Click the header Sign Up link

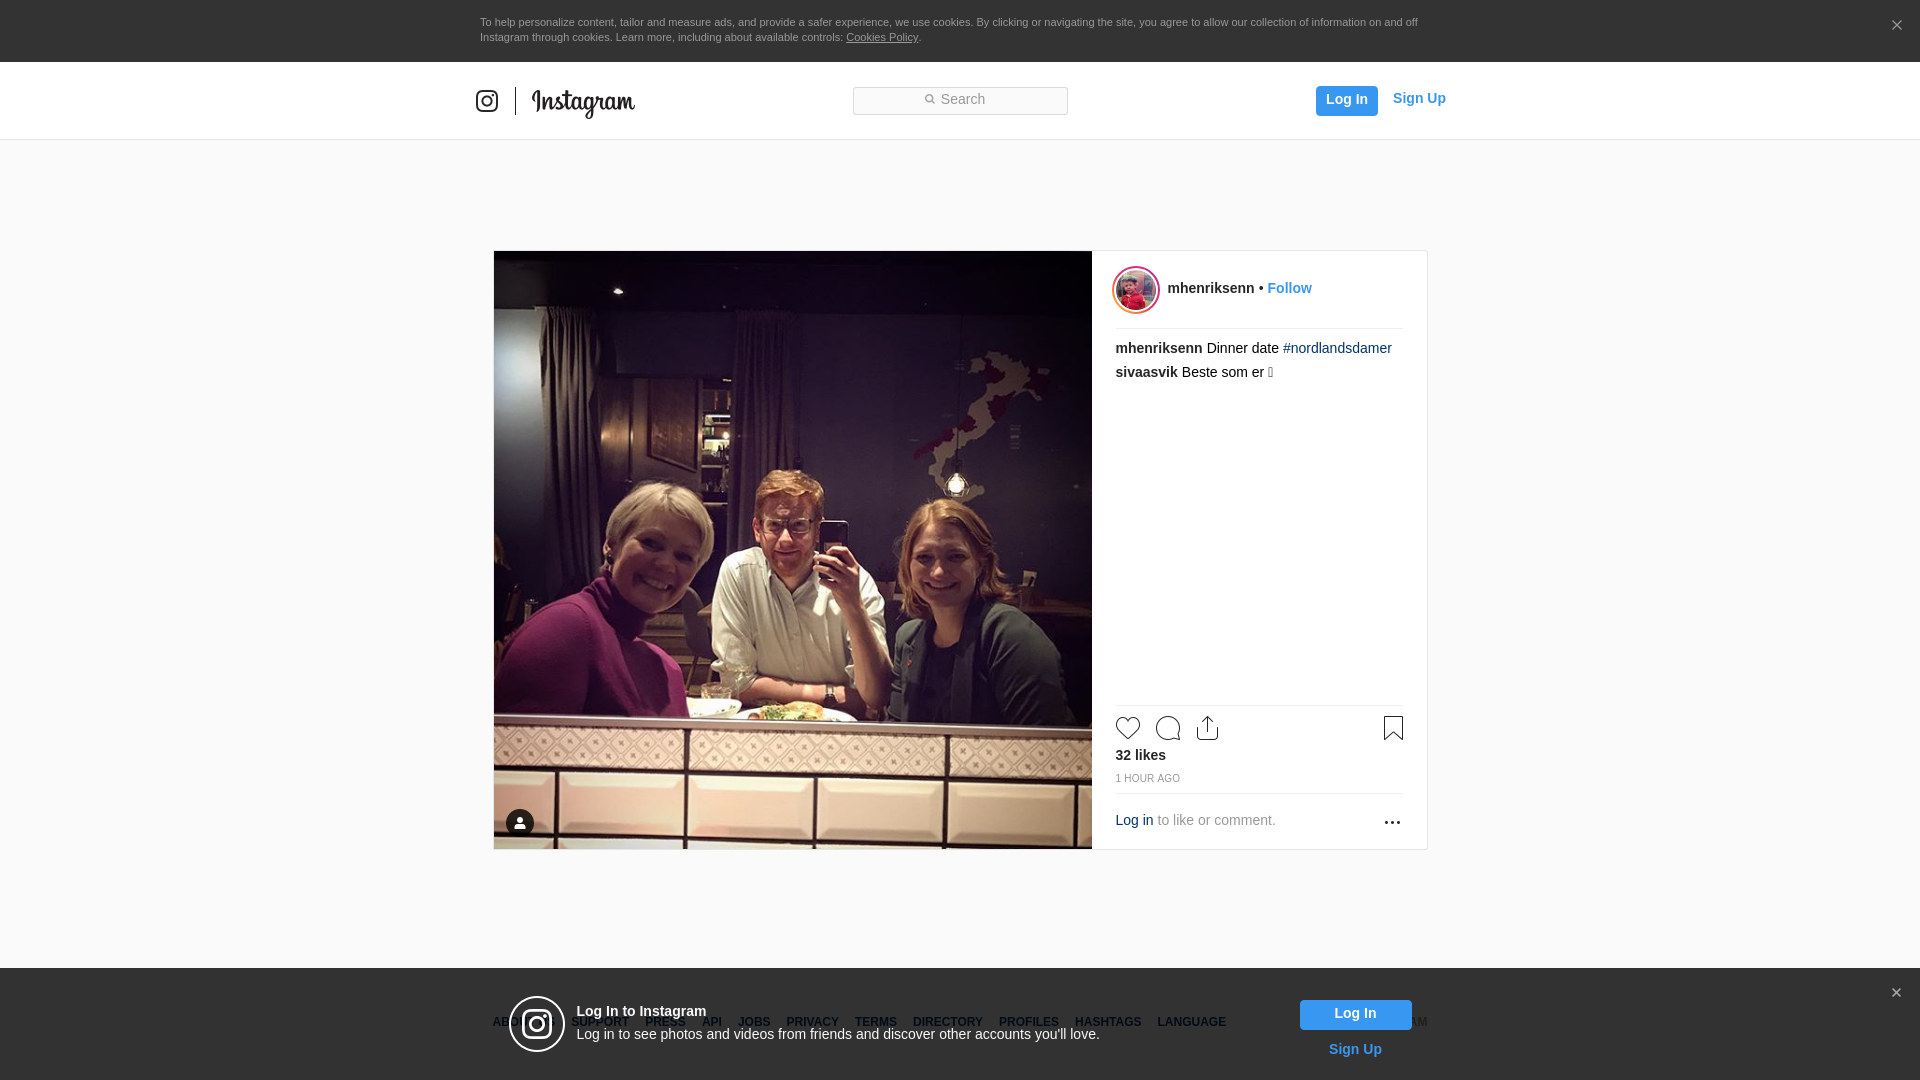pos(1418,98)
